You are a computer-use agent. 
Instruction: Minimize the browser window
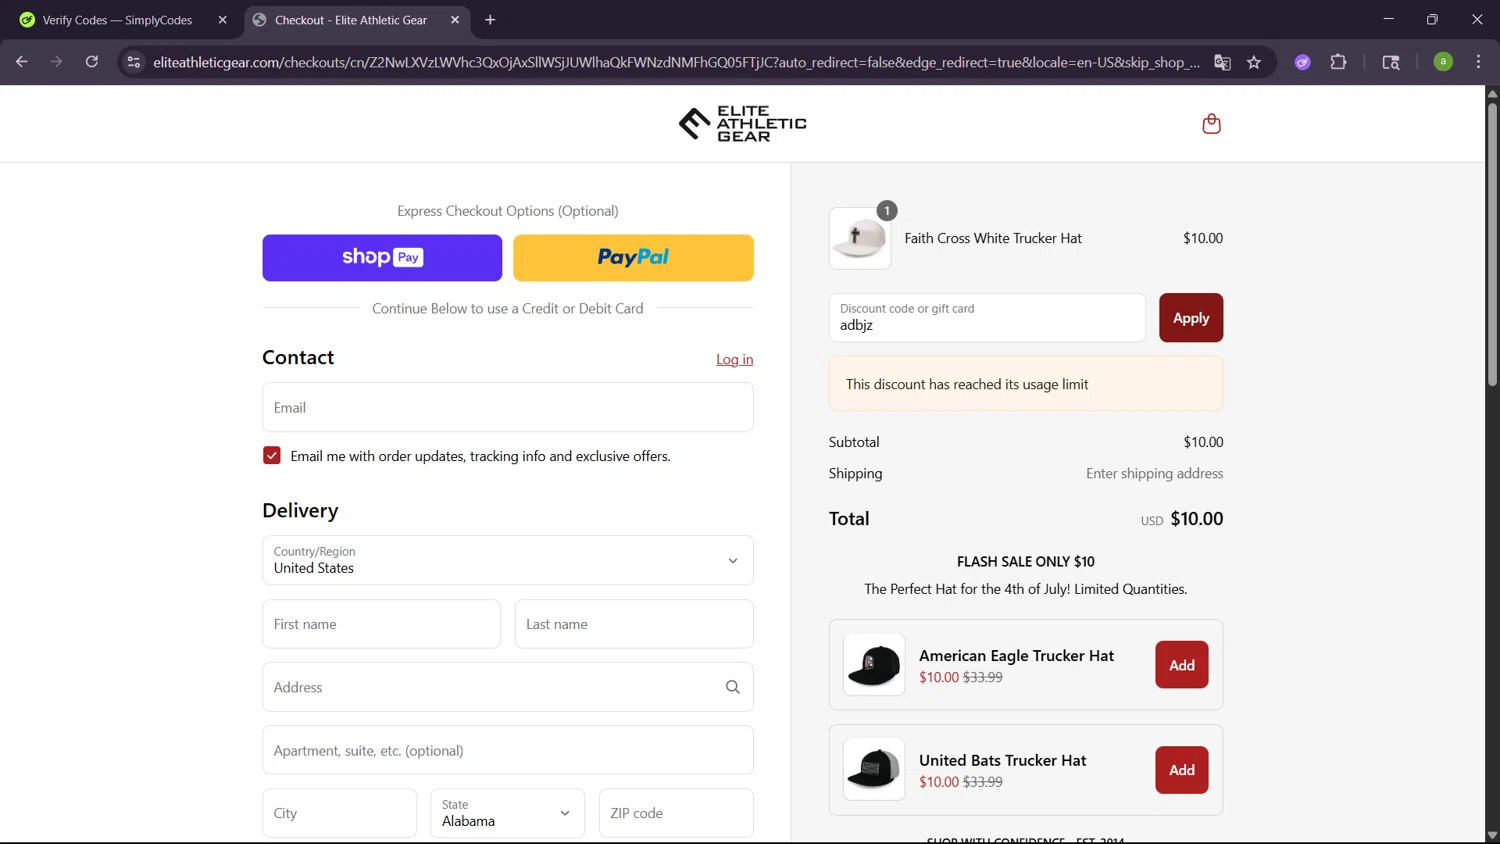1388,19
